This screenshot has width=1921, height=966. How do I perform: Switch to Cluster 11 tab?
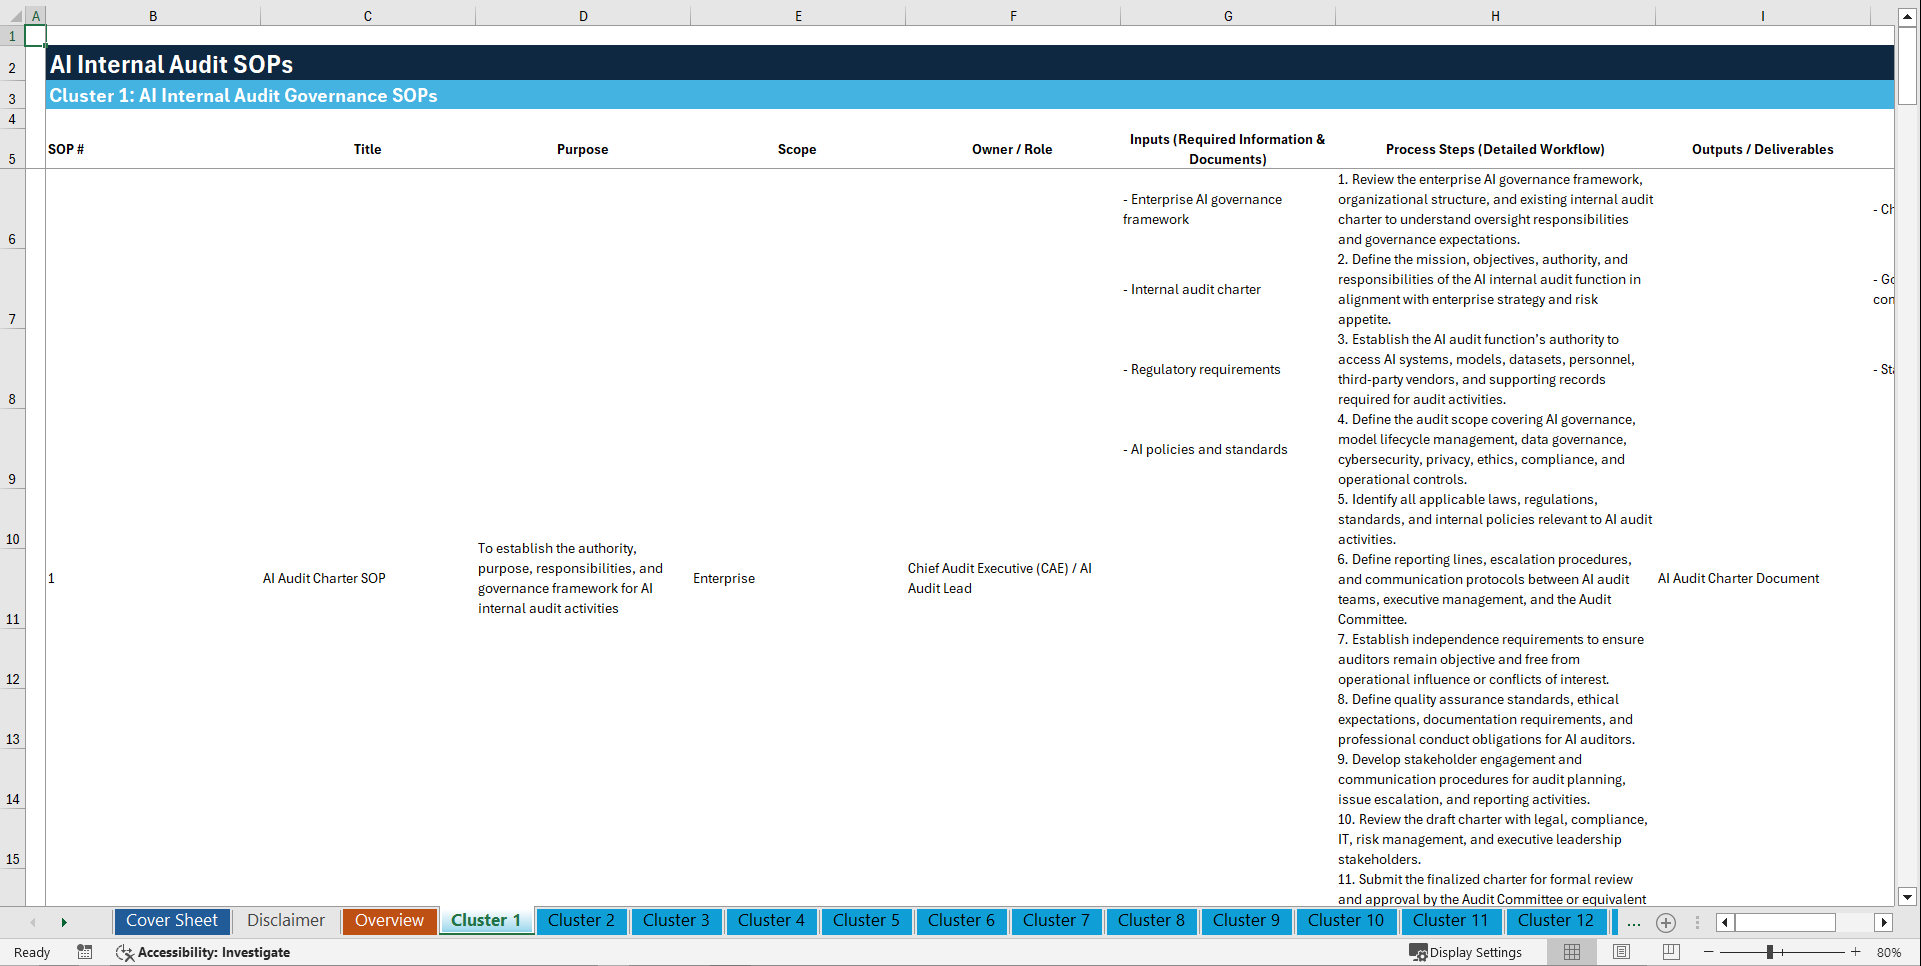[x=1451, y=921]
